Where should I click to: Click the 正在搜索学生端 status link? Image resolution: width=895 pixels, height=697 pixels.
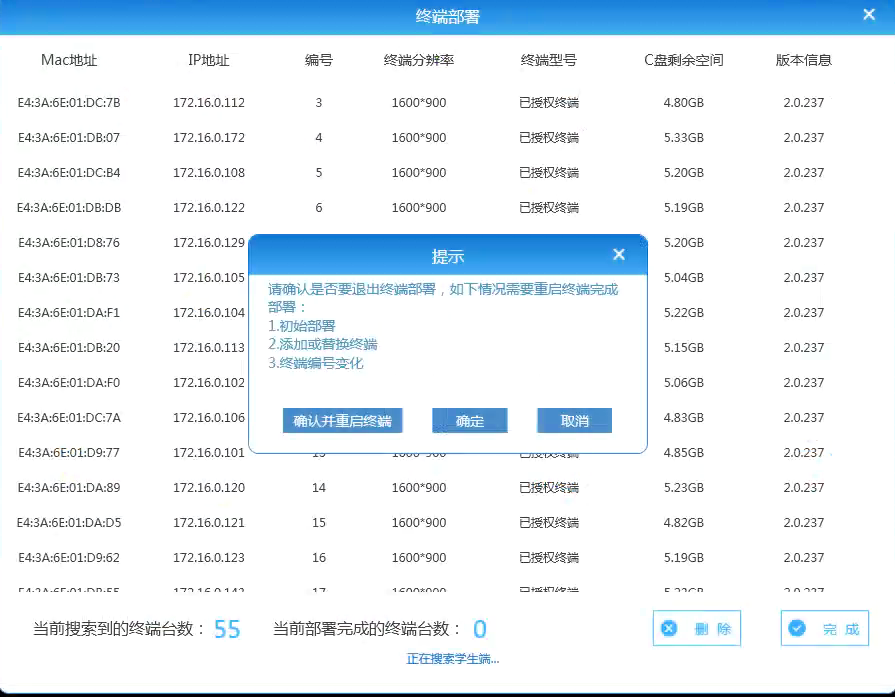tap(452, 658)
